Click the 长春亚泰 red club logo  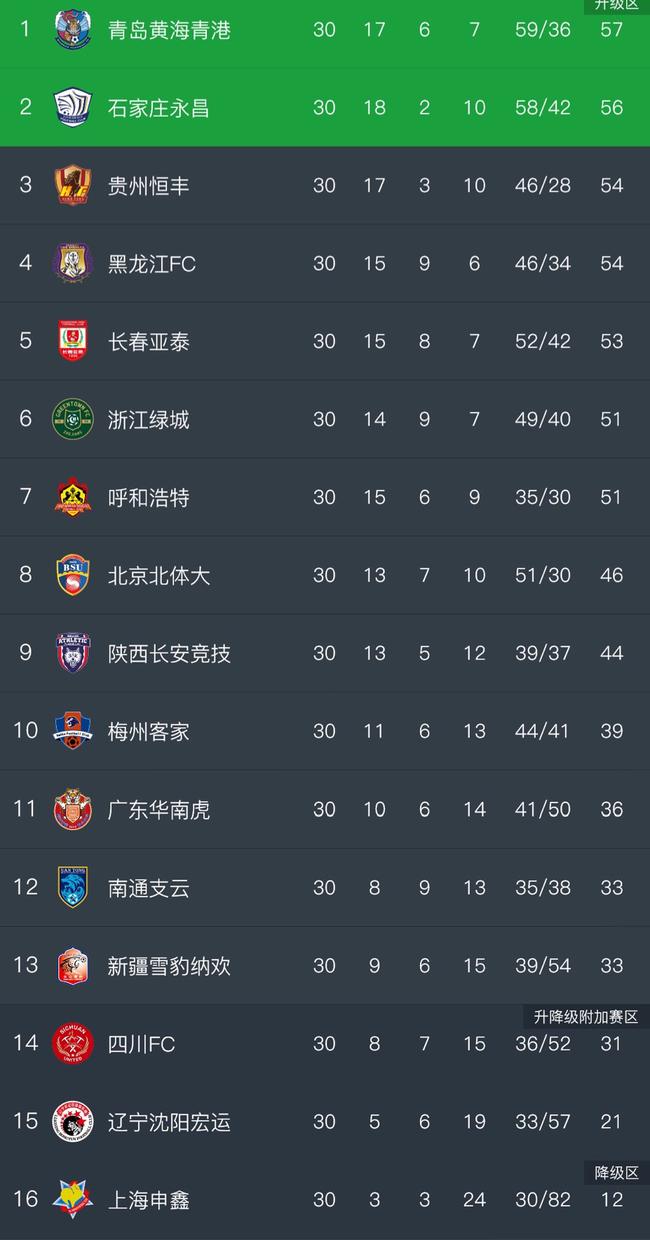(x=72, y=342)
